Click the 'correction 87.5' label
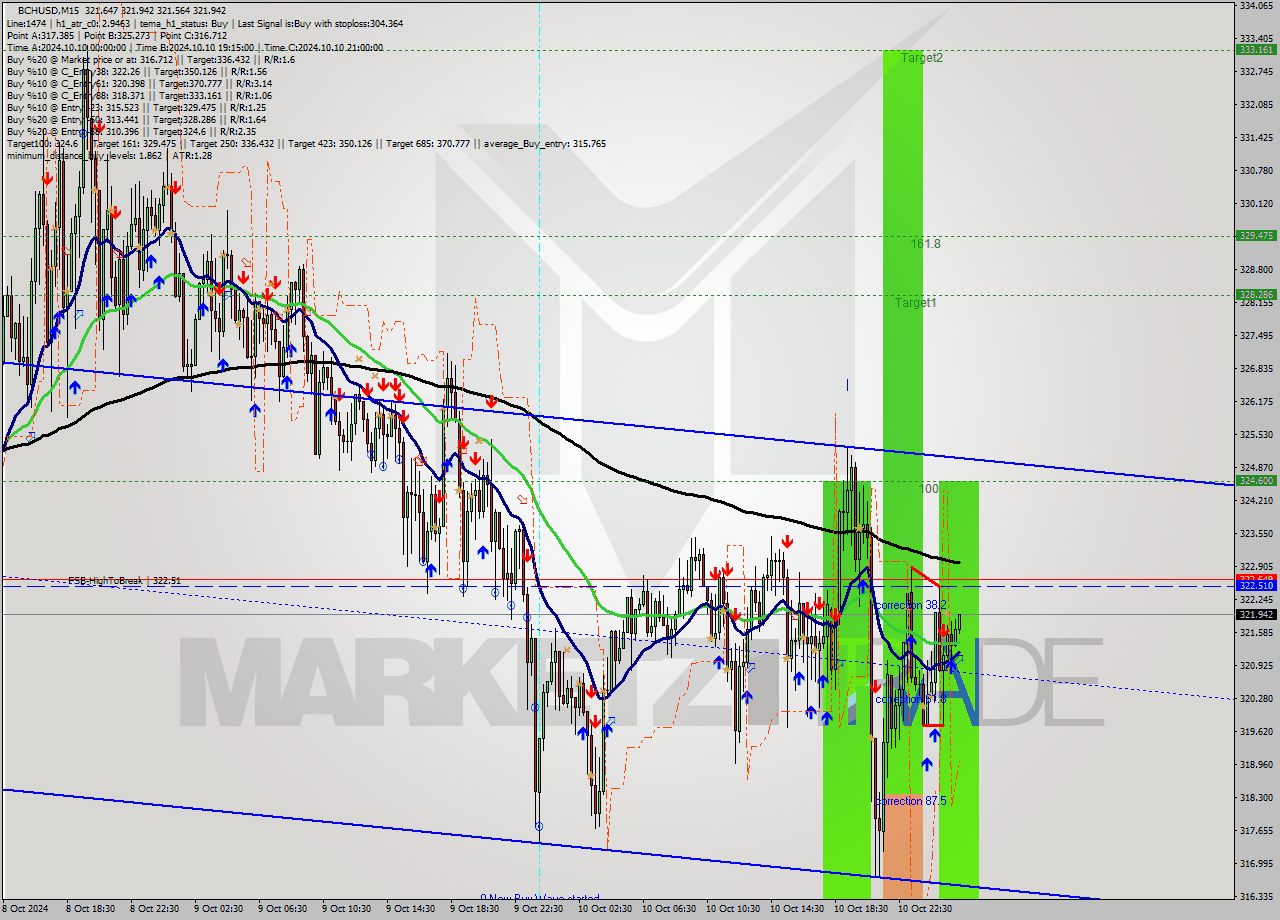This screenshot has height=920, width=1280. (910, 801)
